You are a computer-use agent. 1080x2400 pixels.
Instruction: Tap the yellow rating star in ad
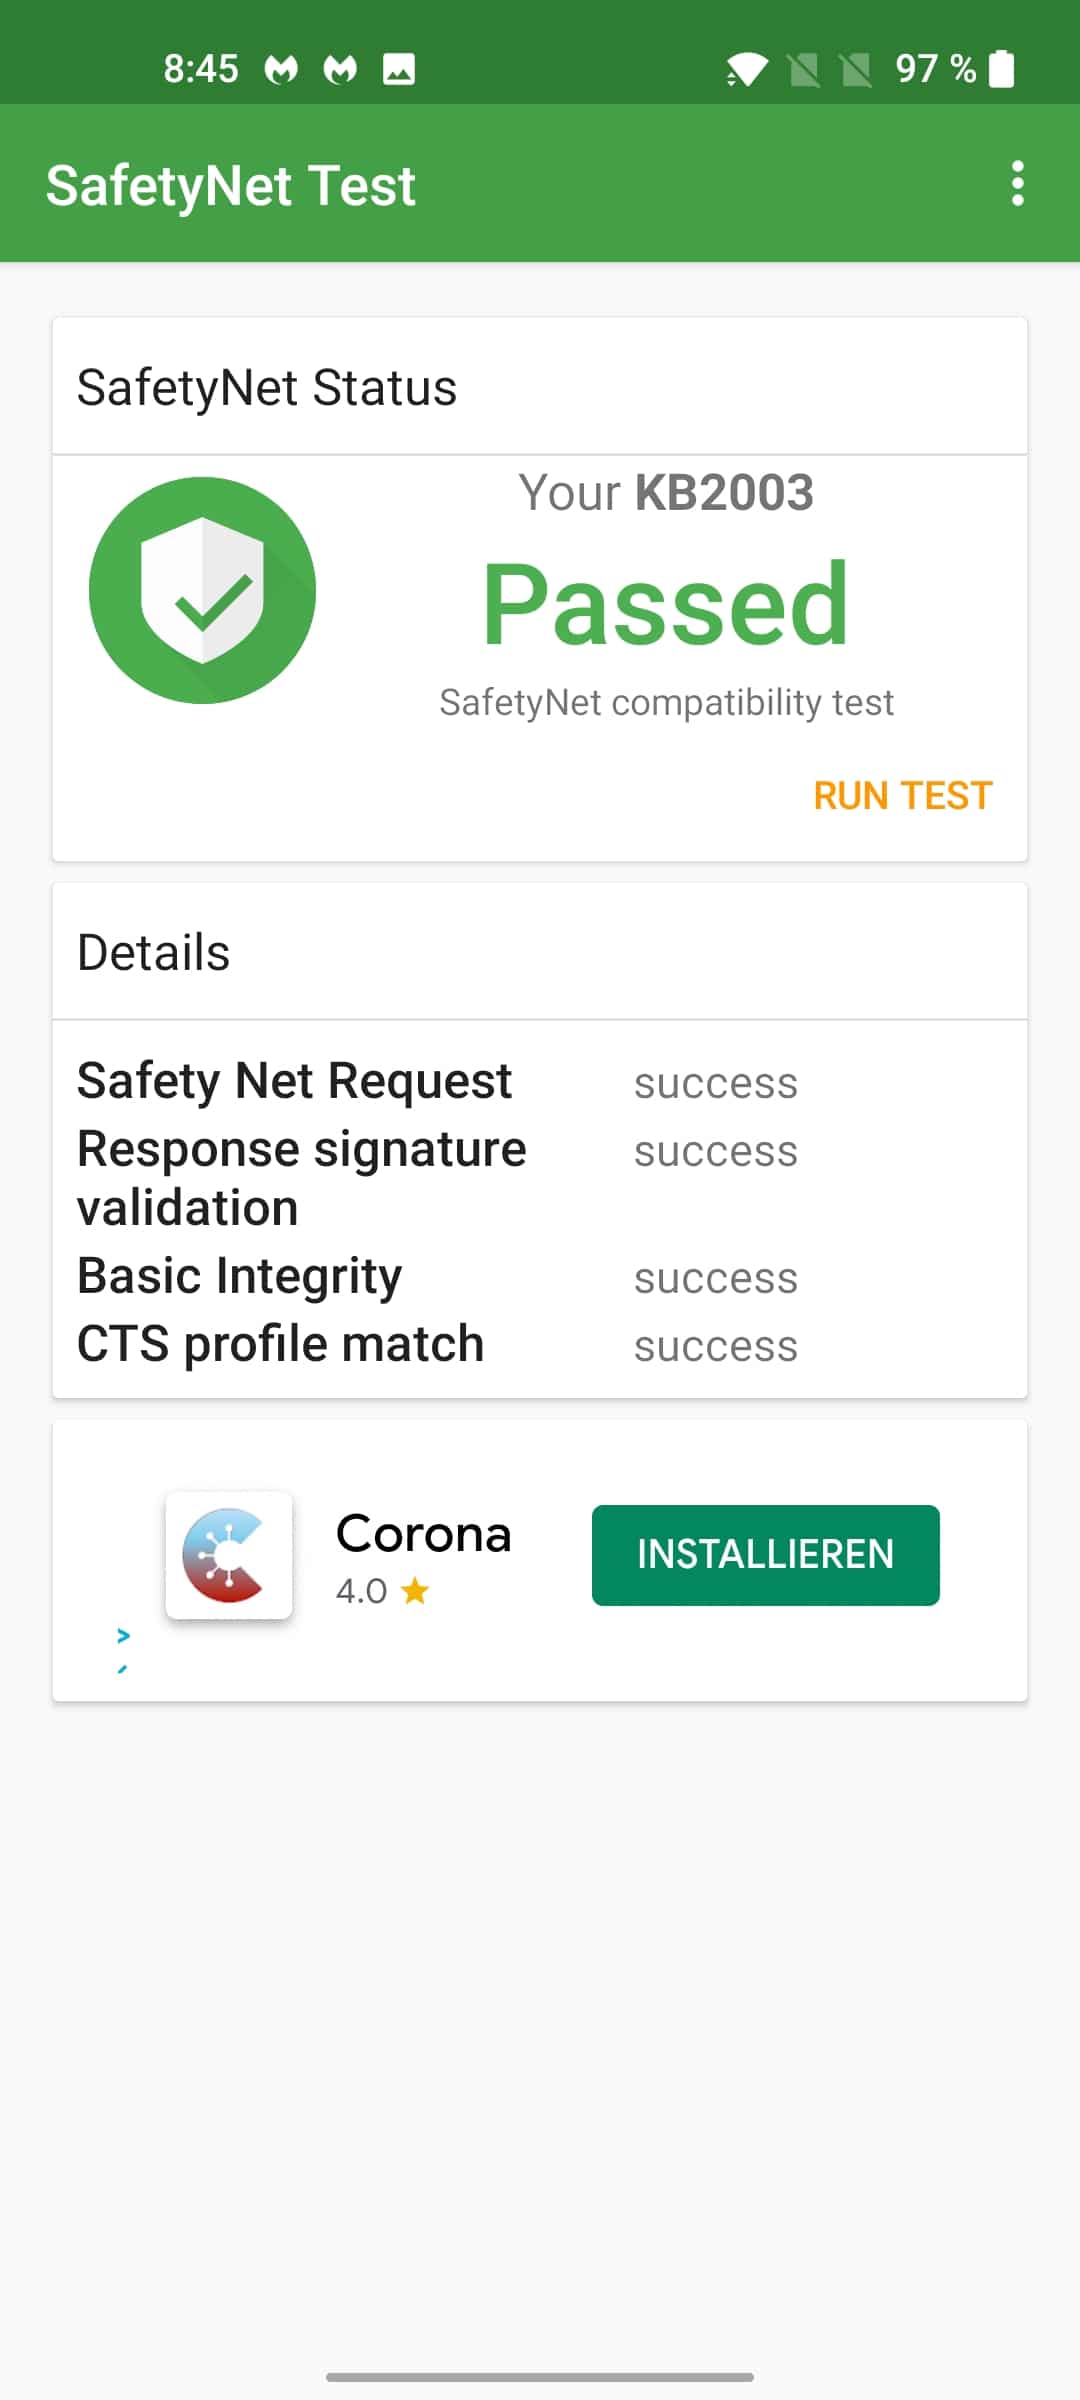[414, 1590]
